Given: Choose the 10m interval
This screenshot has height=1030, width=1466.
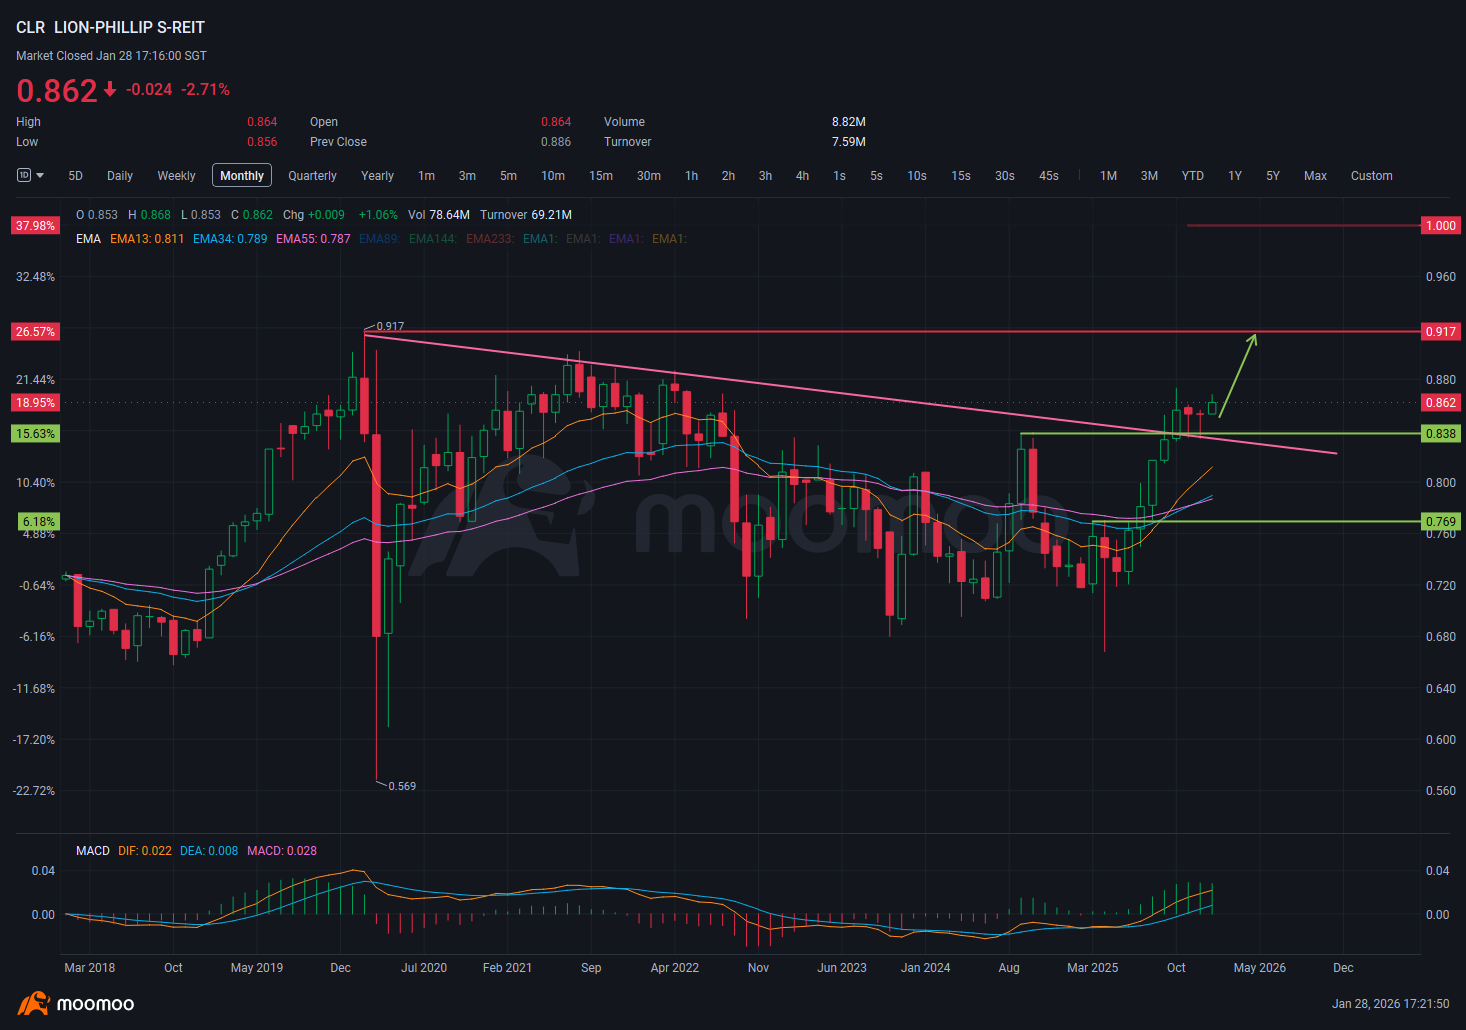Looking at the screenshot, I should coord(553,176).
